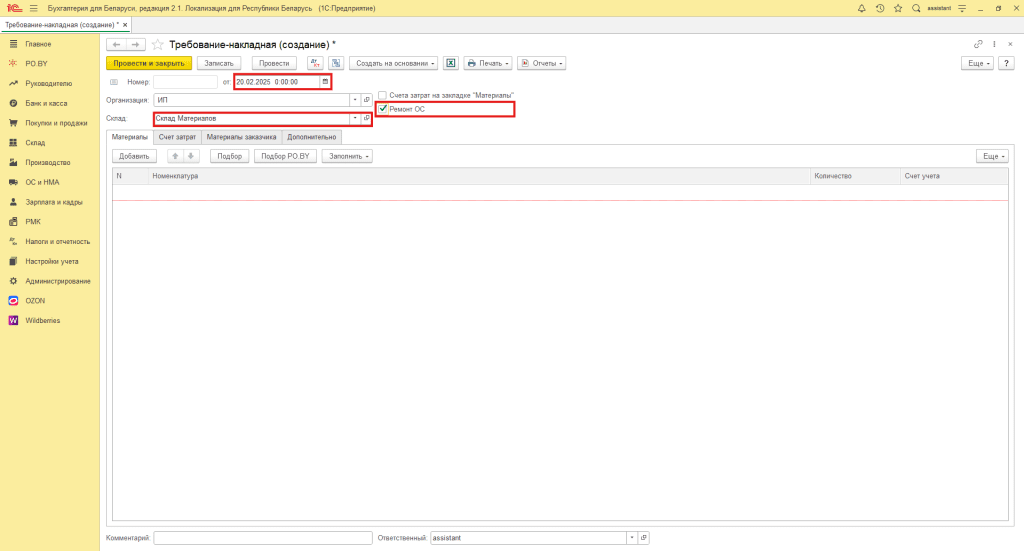Open the Wildberries section
1024x551 pixels.
pyautogui.click(x=42, y=321)
